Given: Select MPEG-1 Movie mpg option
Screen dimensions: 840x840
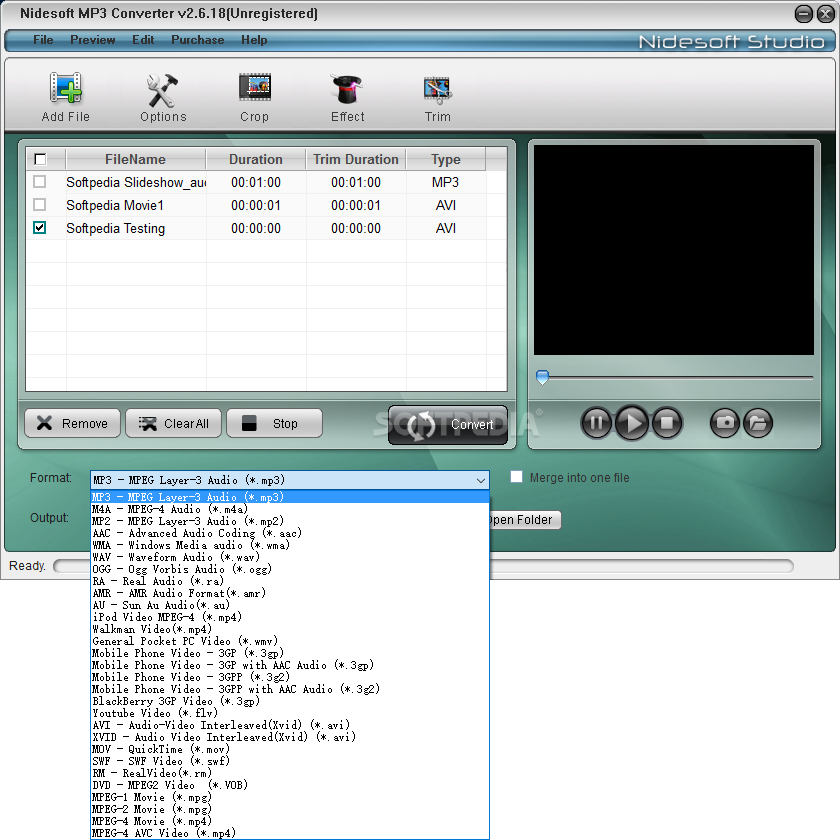Looking at the screenshot, I should (x=290, y=797).
